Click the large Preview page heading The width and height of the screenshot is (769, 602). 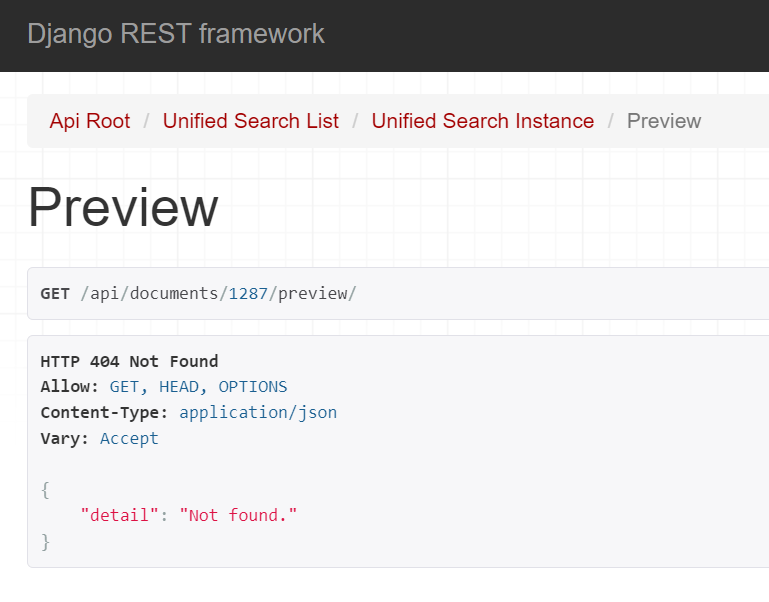[123, 207]
